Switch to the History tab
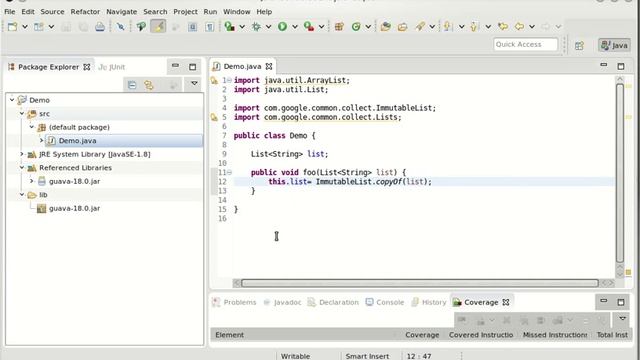640x360 pixels. pos(429,302)
